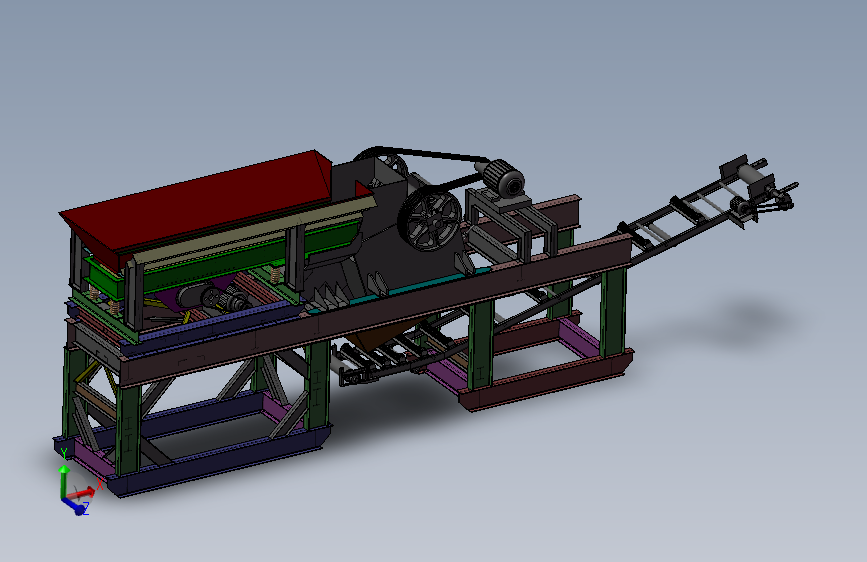Select the large spoked front flywheel
Viewport: 867px width, 562px height.
pyautogui.click(x=430, y=221)
